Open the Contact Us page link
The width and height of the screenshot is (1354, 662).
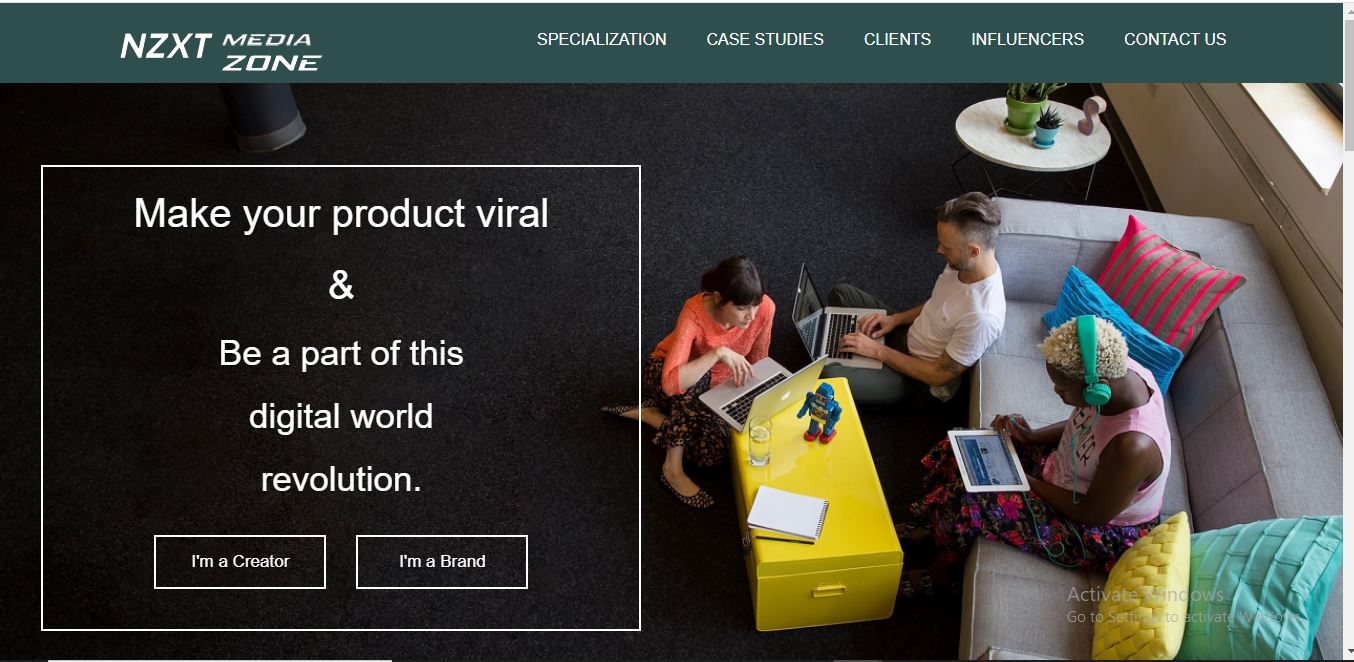pyautogui.click(x=1174, y=40)
